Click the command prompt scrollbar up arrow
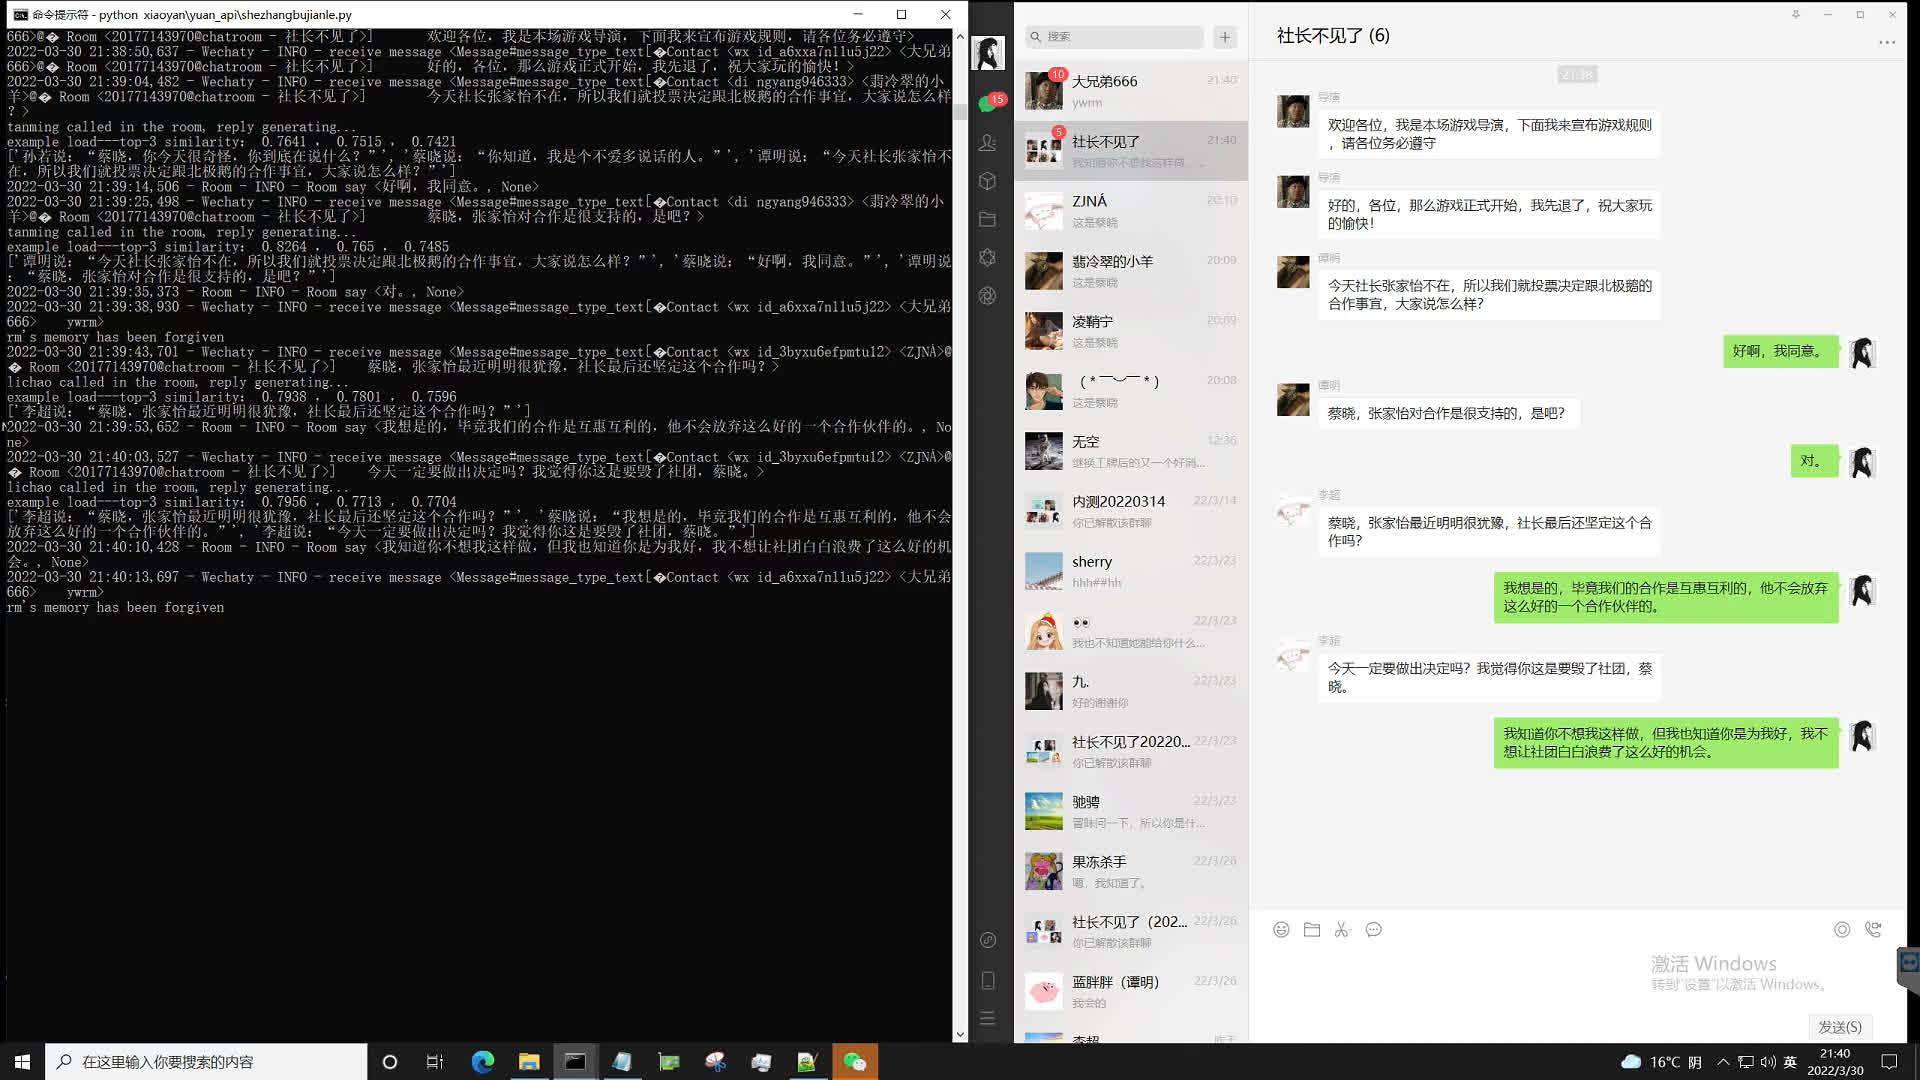This screenshot has height=1080, width=1920. click(x=960, y=37)
